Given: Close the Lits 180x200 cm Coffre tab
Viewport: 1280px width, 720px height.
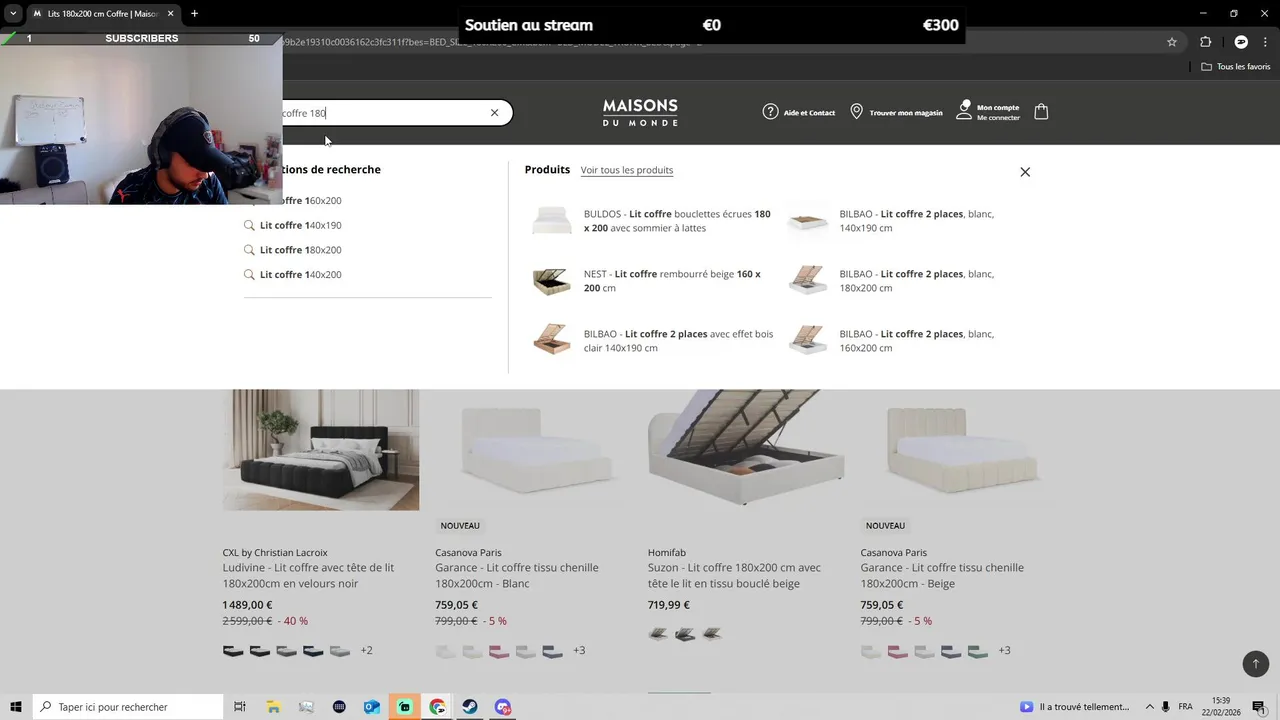Looking at the screenshot, I should coord(170,14).
